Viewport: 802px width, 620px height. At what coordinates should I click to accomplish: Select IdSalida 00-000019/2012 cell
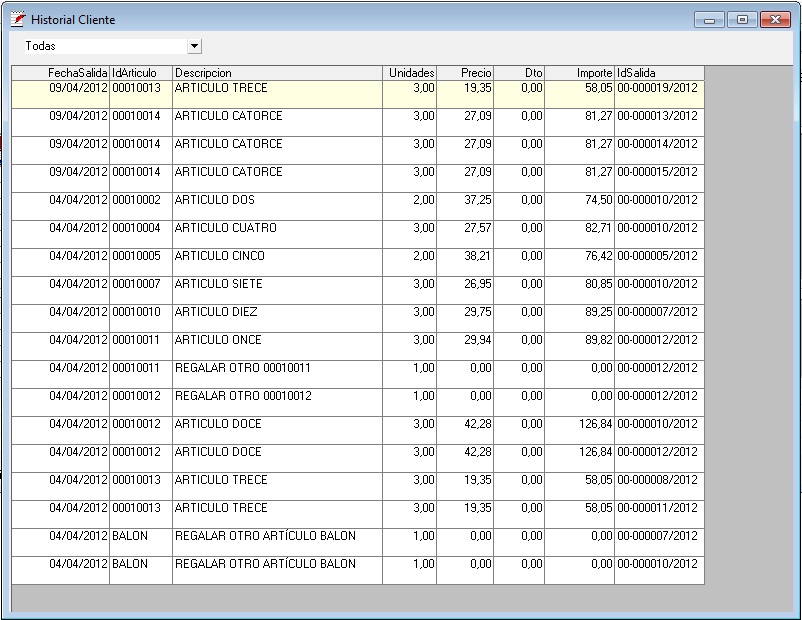659,94
